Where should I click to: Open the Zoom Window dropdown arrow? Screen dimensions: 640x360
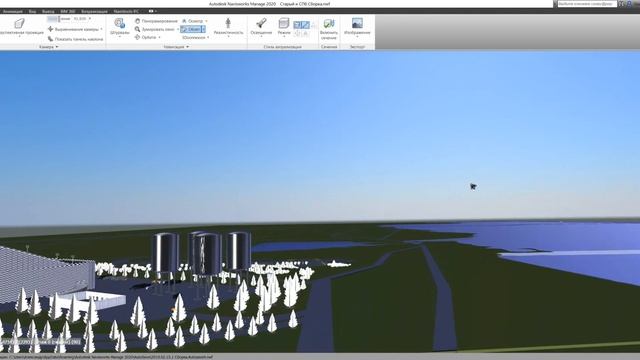tap(178, 29)
